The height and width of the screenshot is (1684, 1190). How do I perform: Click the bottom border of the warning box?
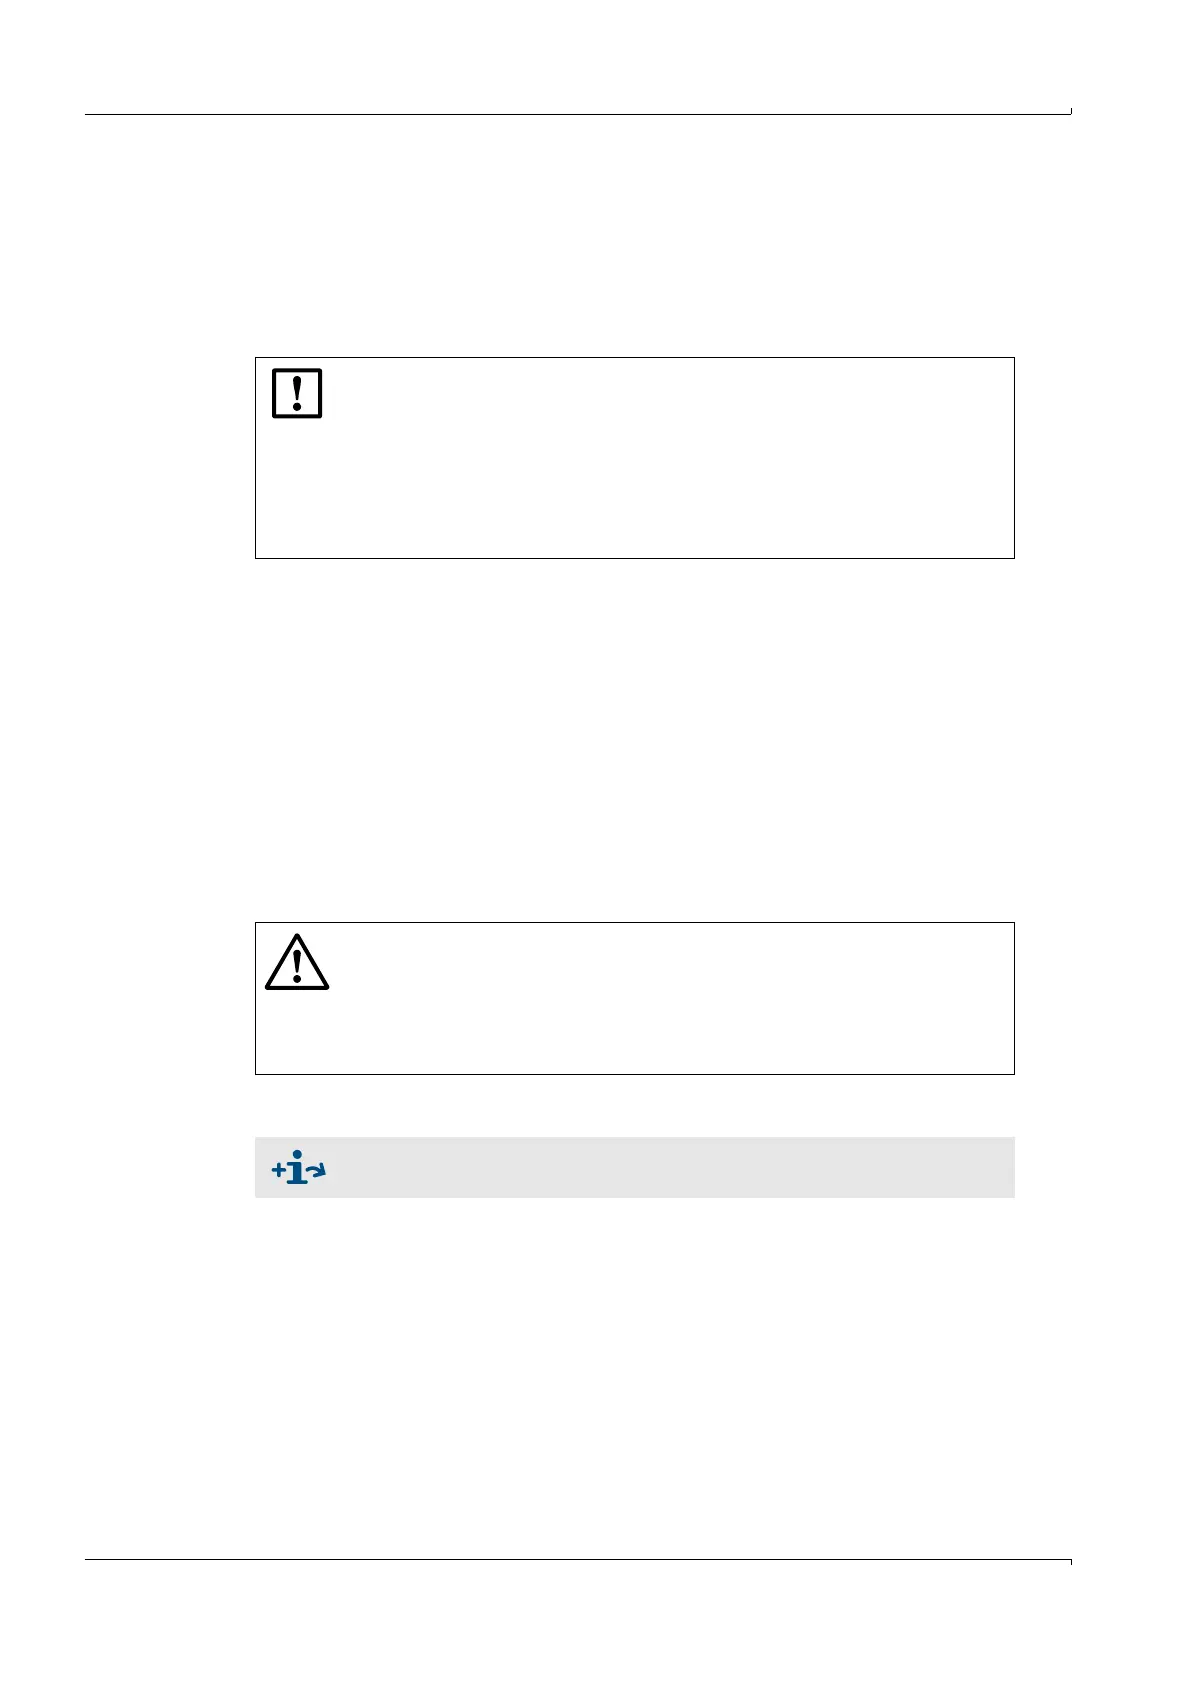click(x=635, y=1074)
